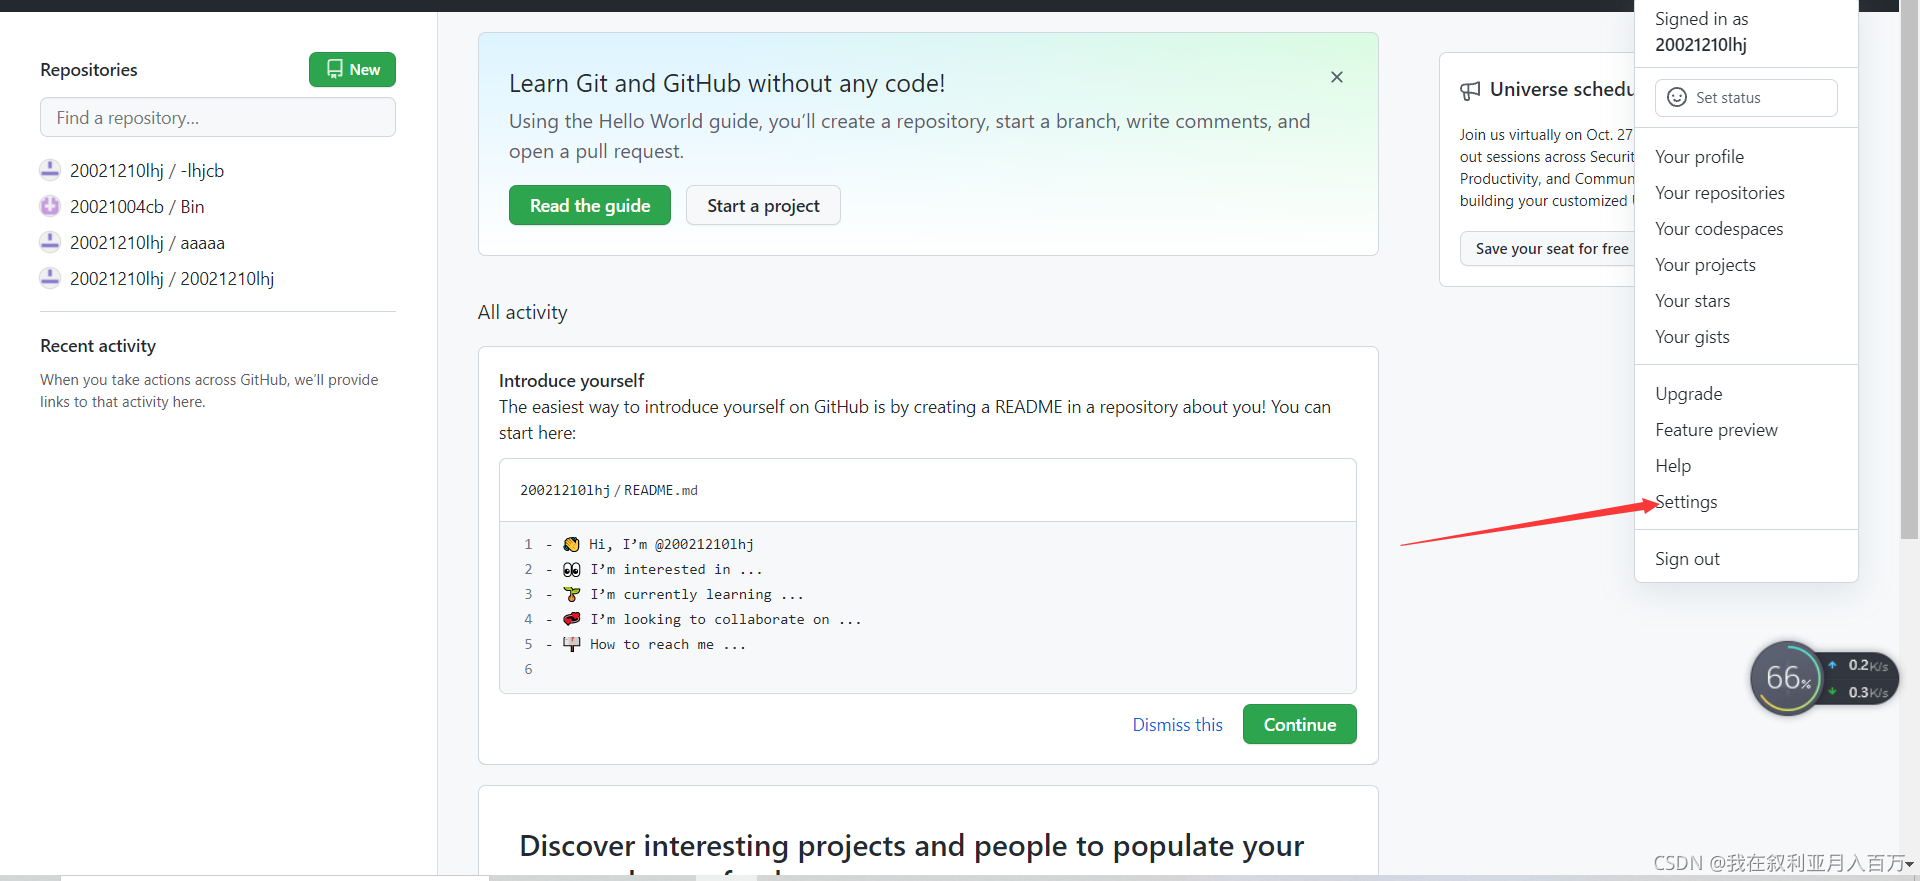Open Your gists menu item
Screen dimensions: 1920x881
point(1692,337)
